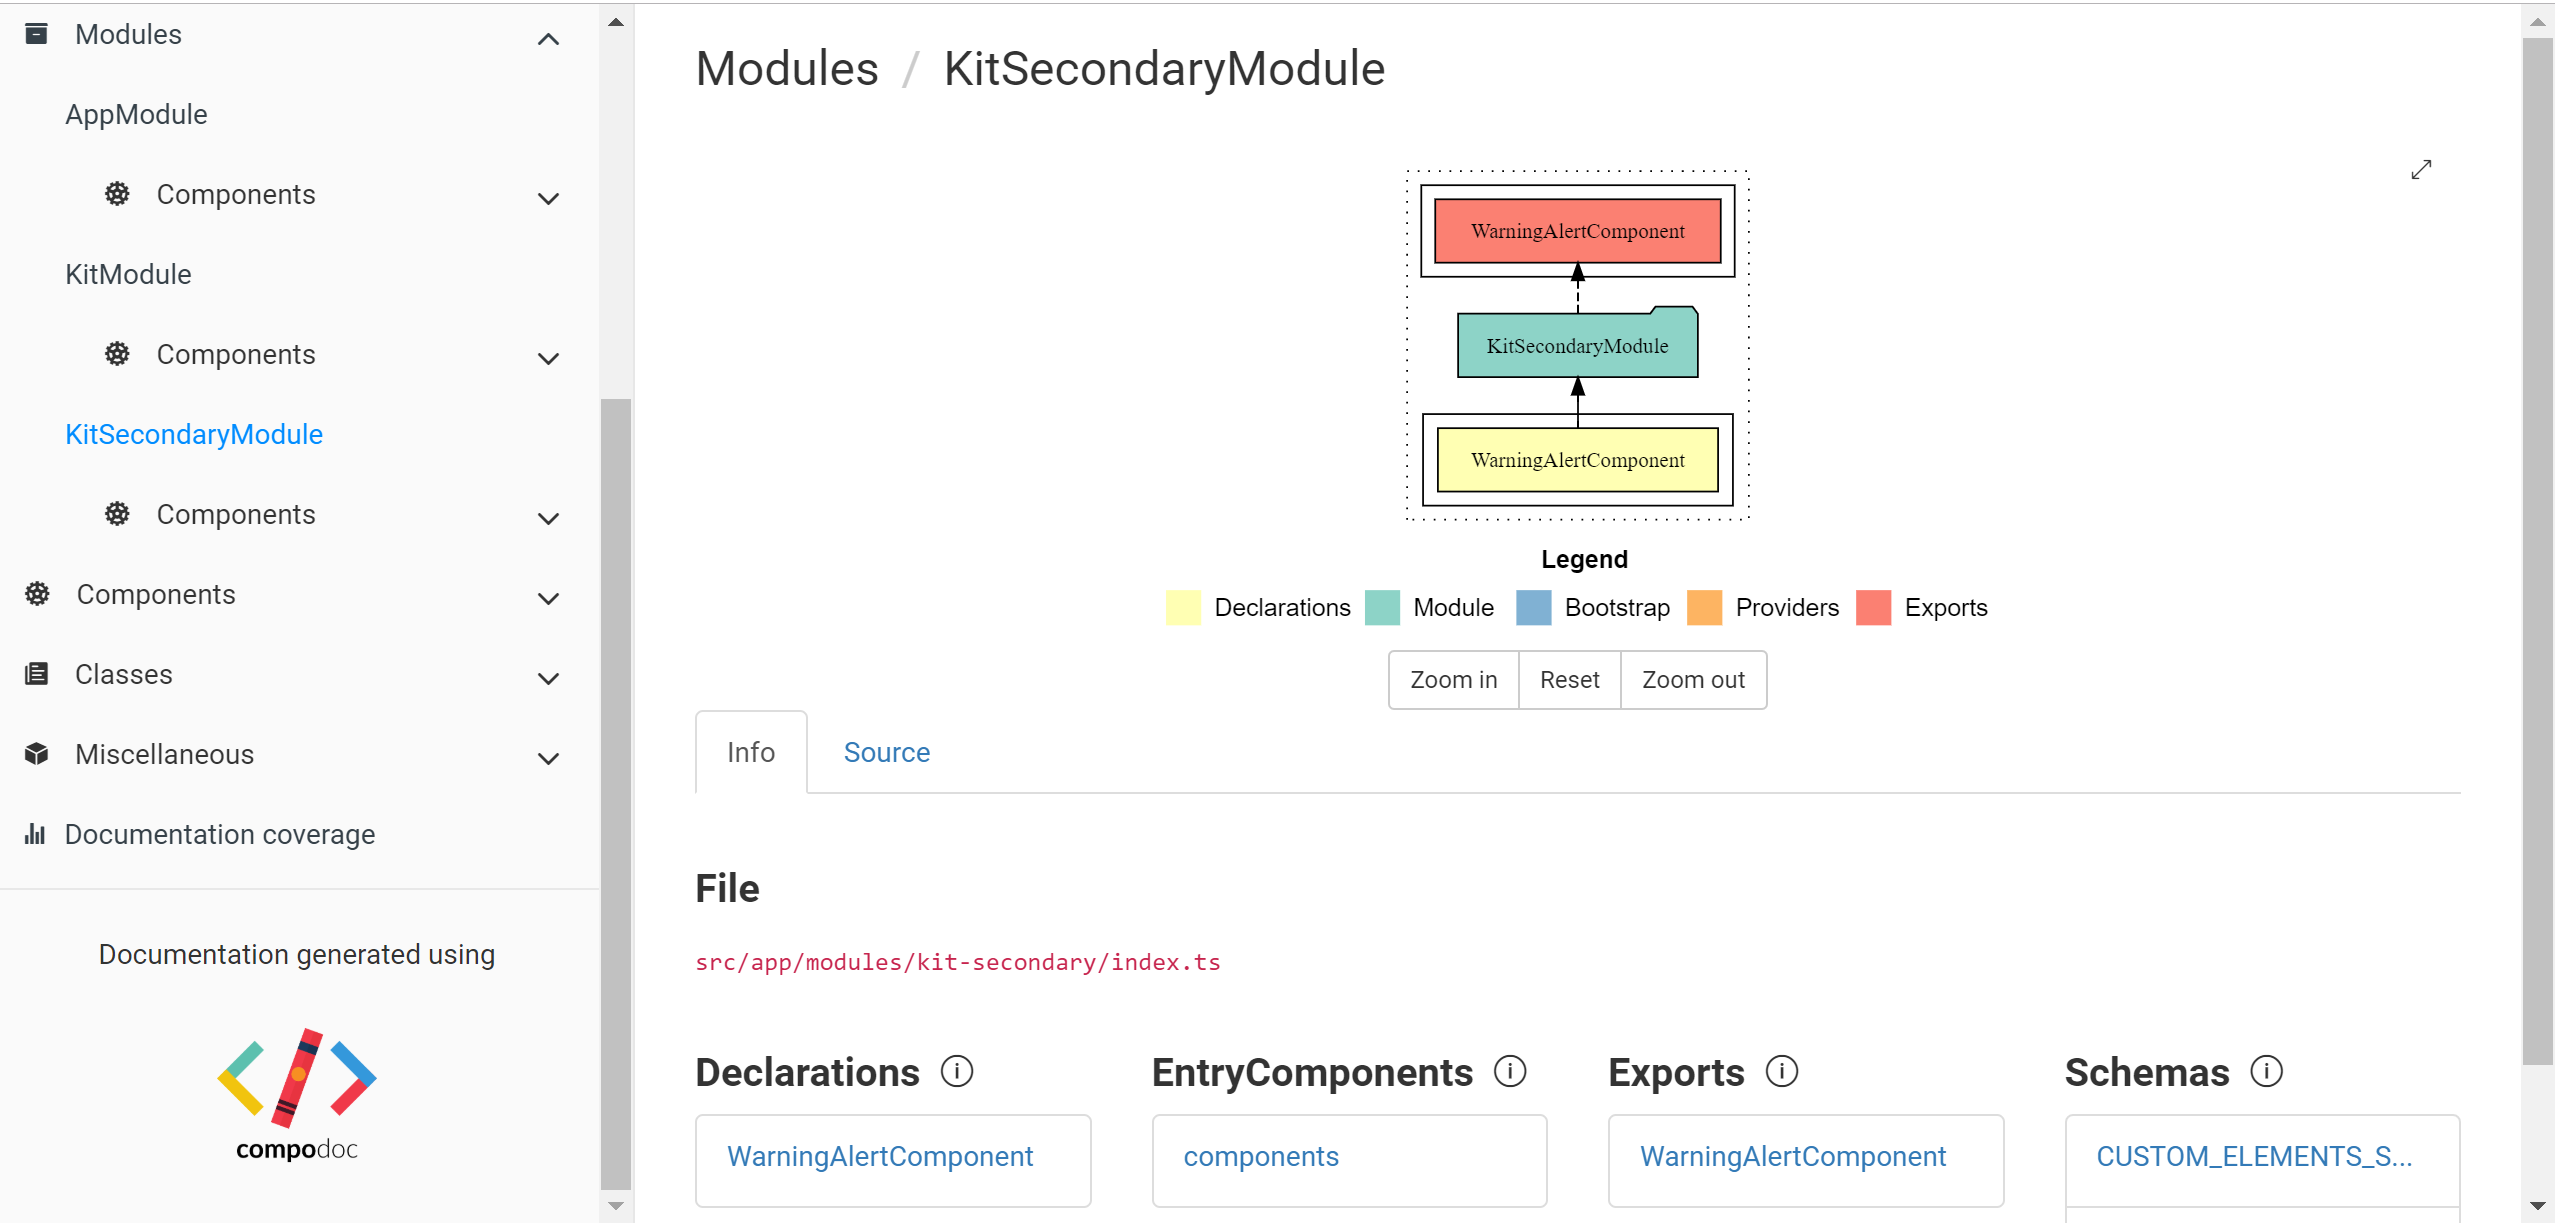Click the info icon next to Schemas

pos(2267,1071)
